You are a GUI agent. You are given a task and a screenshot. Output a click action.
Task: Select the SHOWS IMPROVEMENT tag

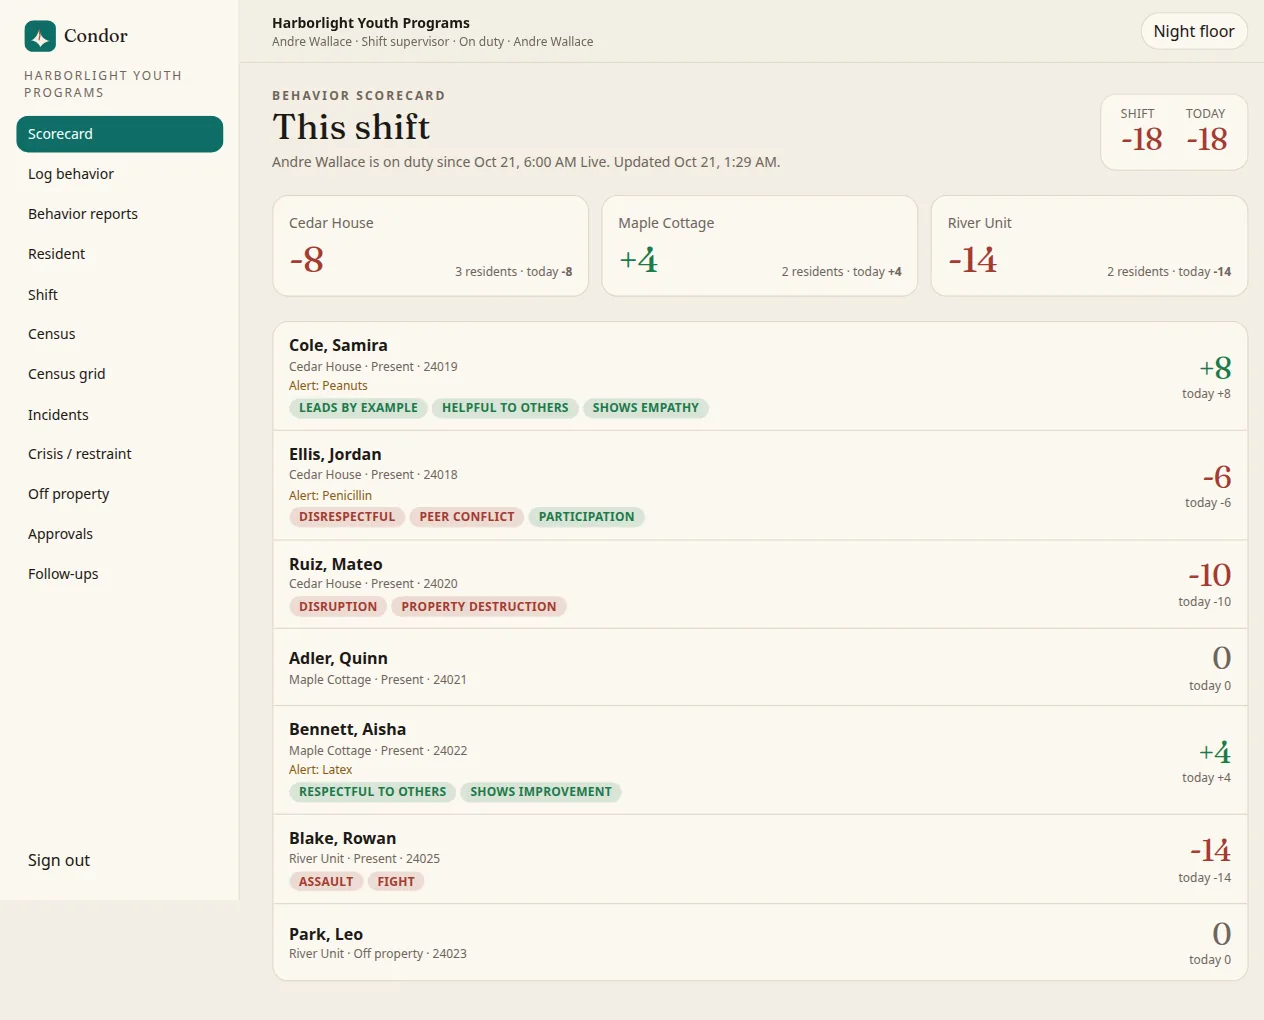tap(541, 792)
